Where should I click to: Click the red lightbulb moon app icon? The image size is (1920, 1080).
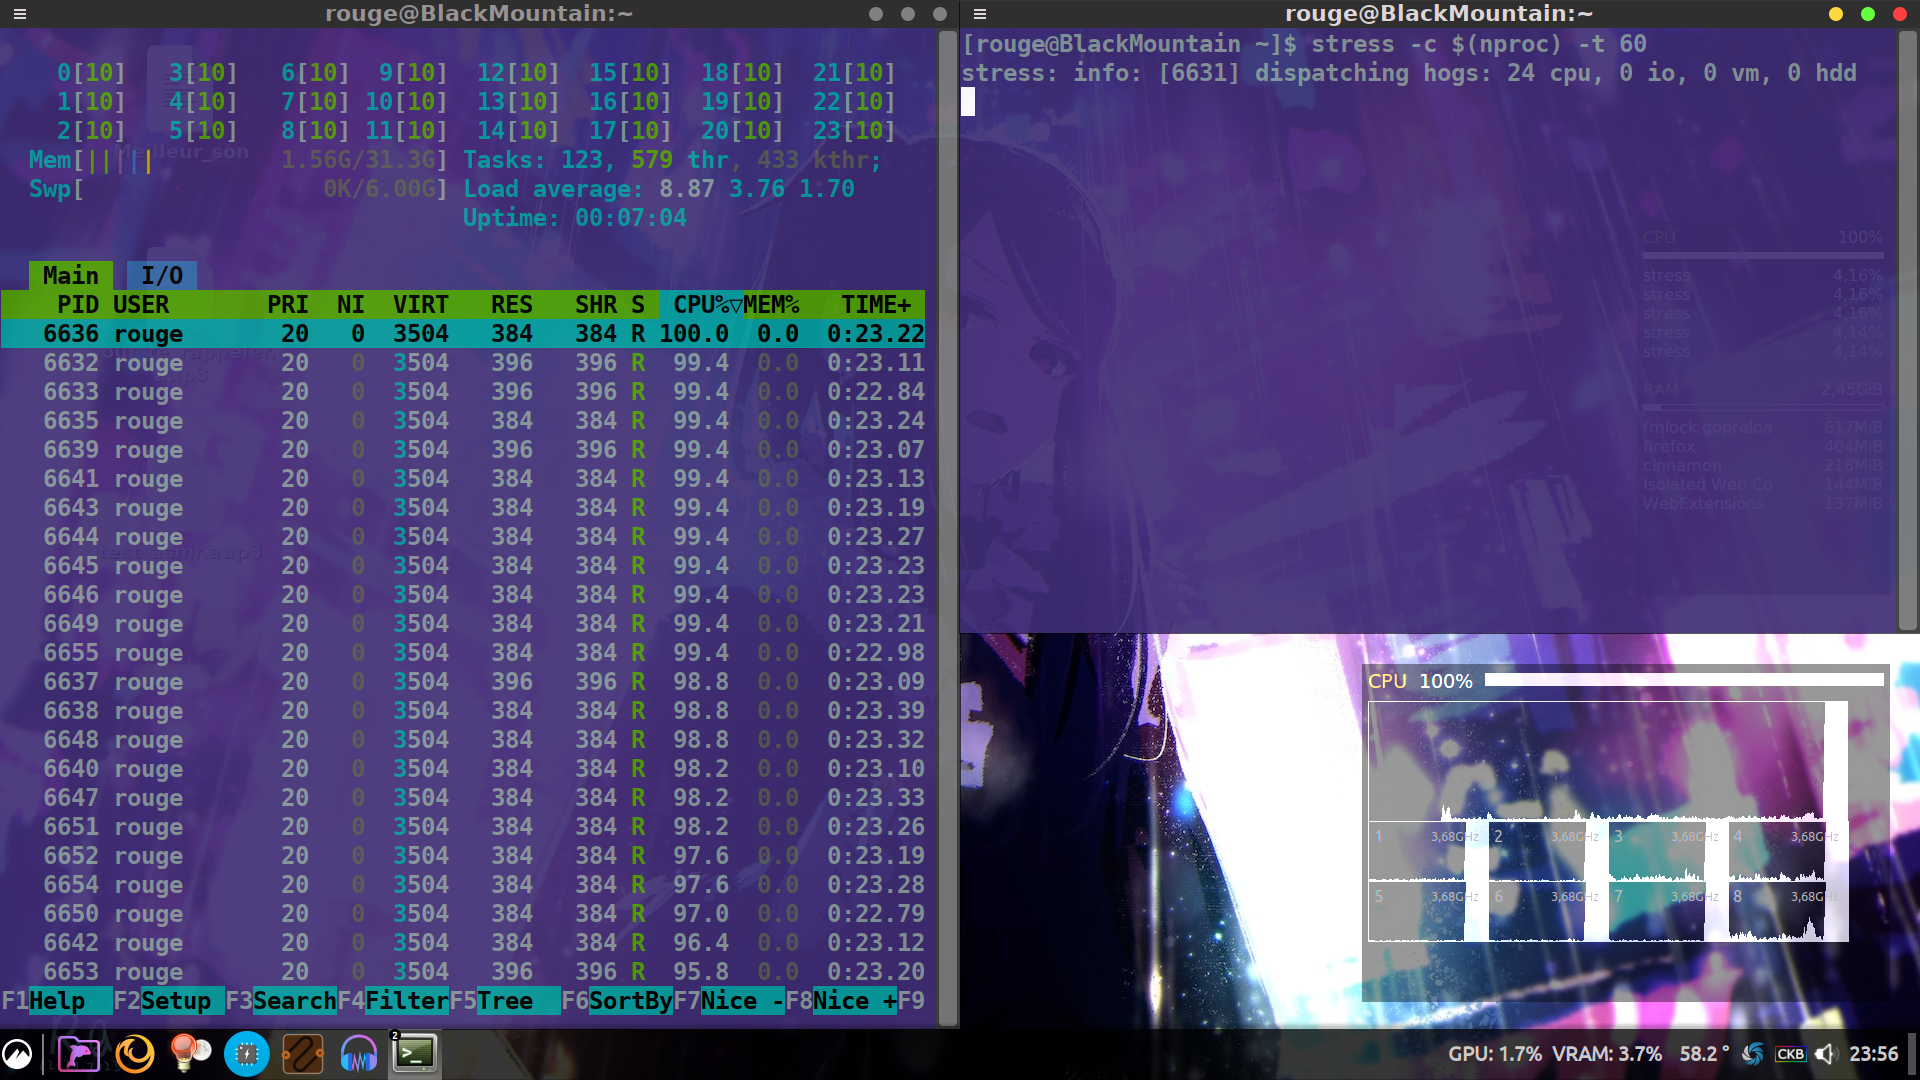pos(190,1054)
